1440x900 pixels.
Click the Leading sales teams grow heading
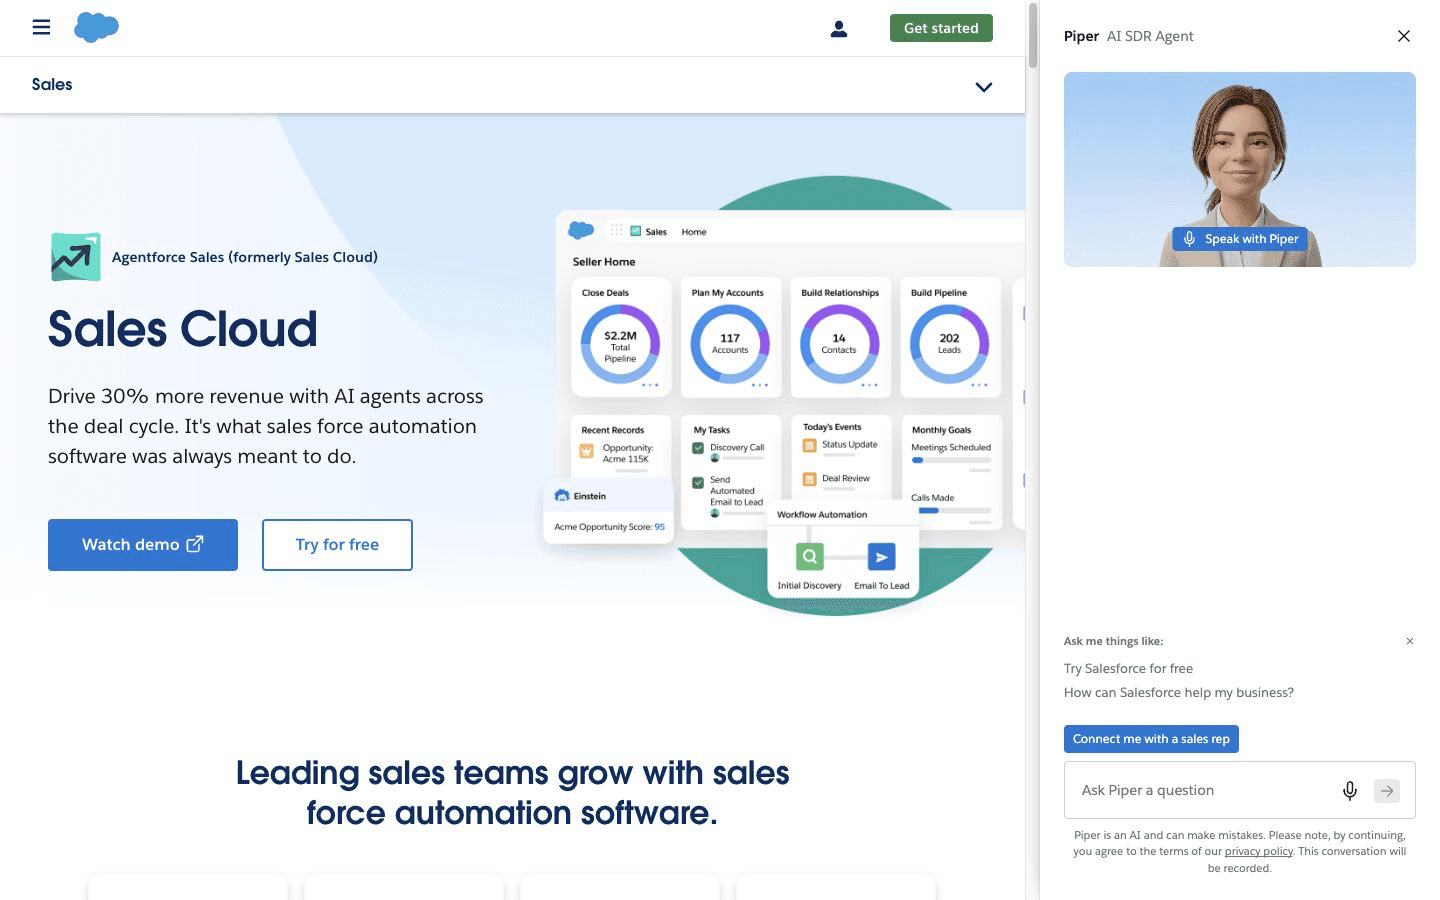click(512, 792)
